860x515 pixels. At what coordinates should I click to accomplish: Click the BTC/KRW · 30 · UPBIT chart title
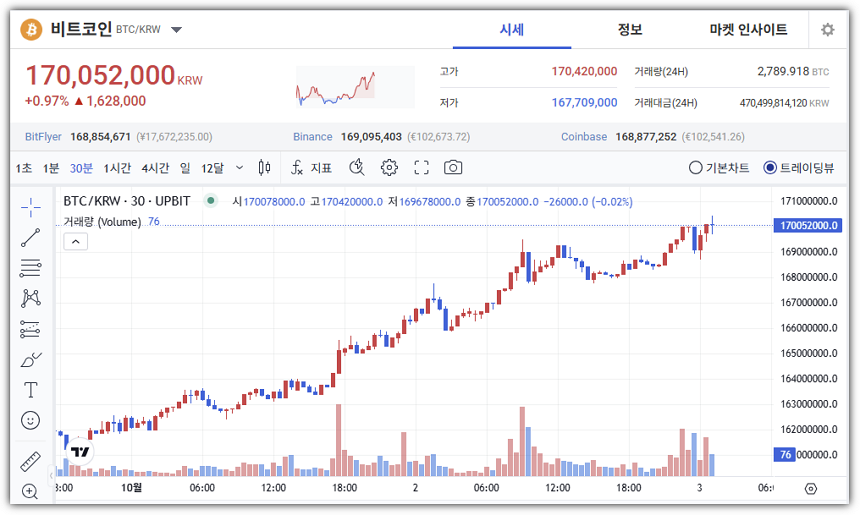coord(127,201)
